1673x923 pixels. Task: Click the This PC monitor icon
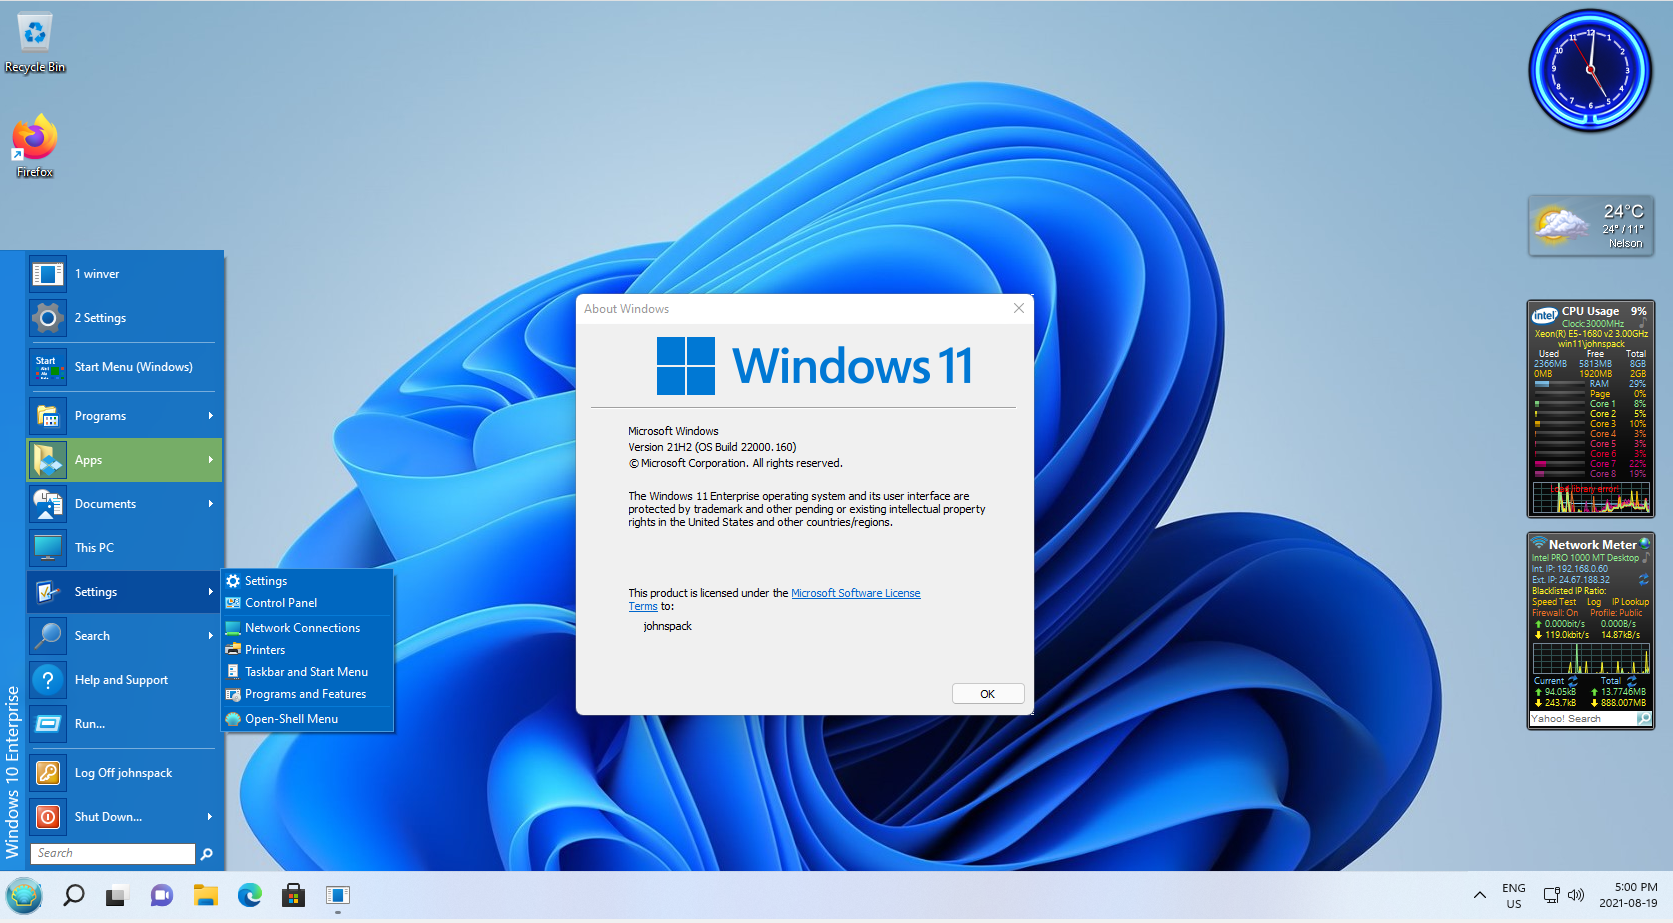pos(48,548)
